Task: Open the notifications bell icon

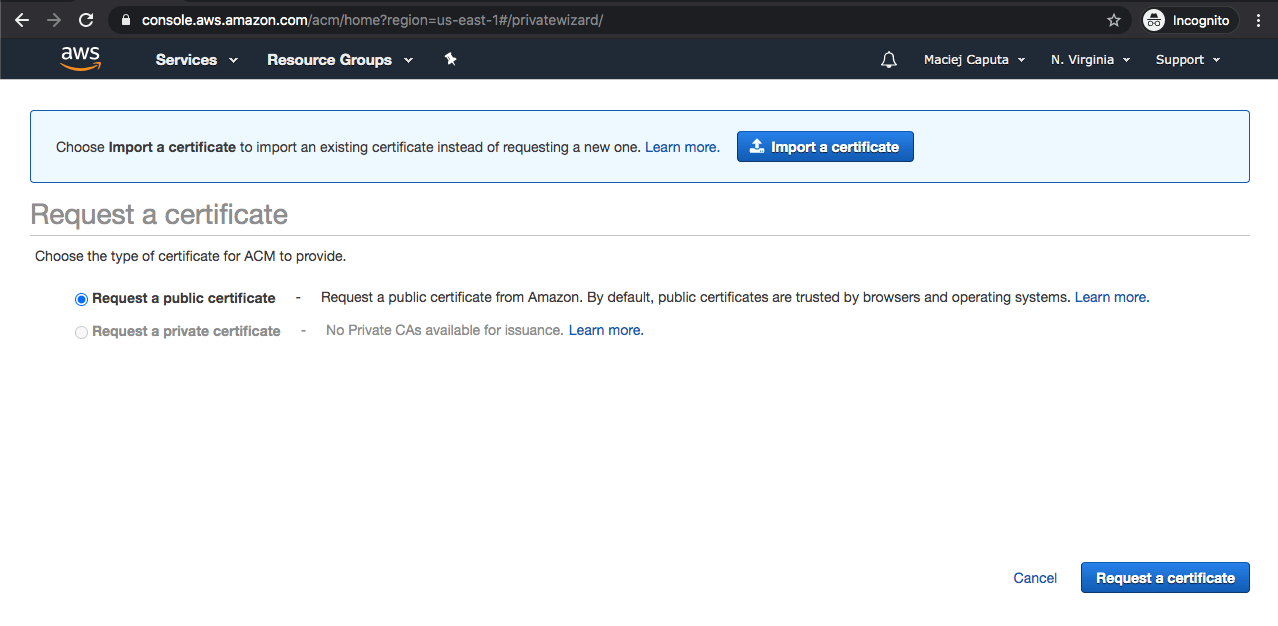Action: [888, 60]
